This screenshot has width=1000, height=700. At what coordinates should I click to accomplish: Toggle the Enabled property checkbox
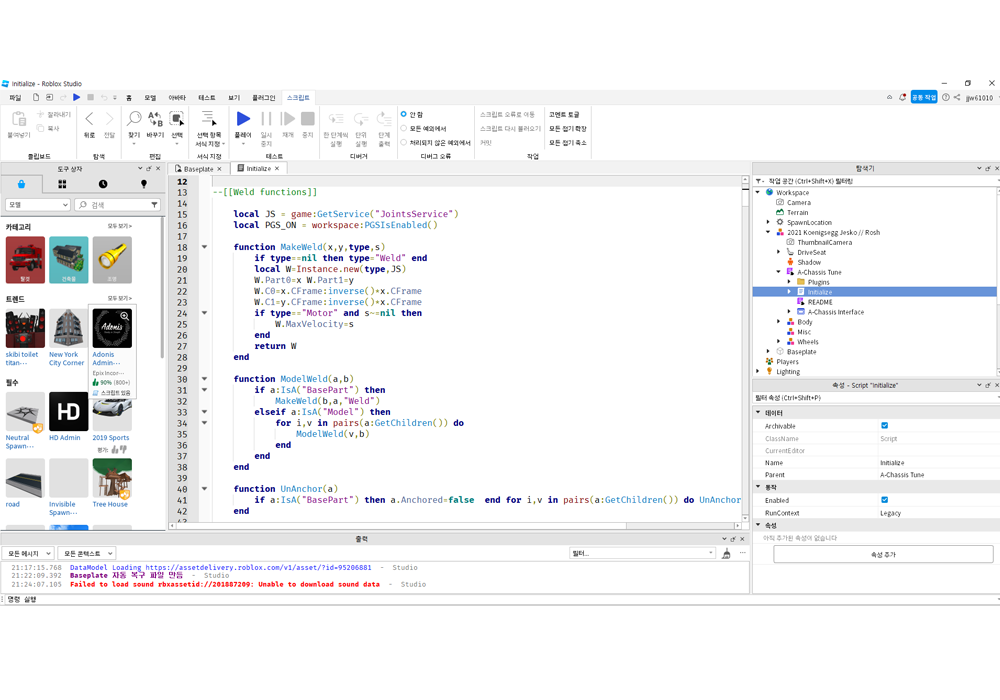click(885, 500)
